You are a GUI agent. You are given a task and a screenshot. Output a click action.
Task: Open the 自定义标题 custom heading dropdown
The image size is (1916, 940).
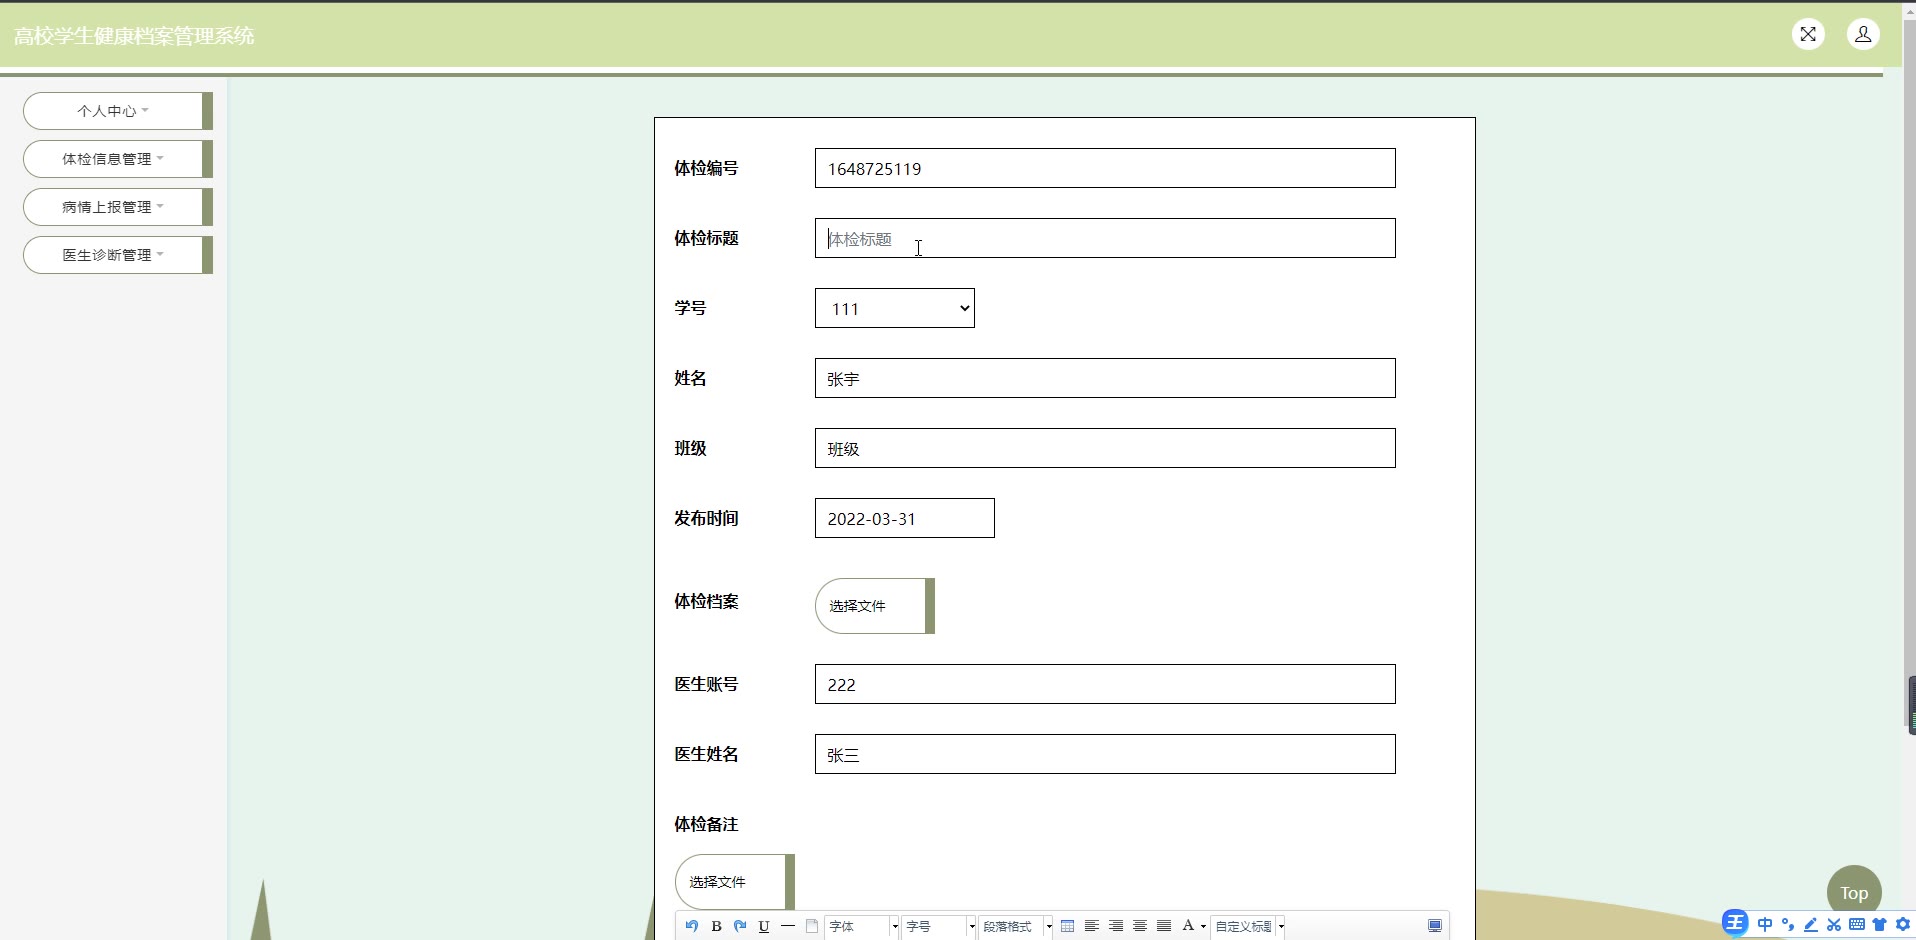(x=1248, y=926)
